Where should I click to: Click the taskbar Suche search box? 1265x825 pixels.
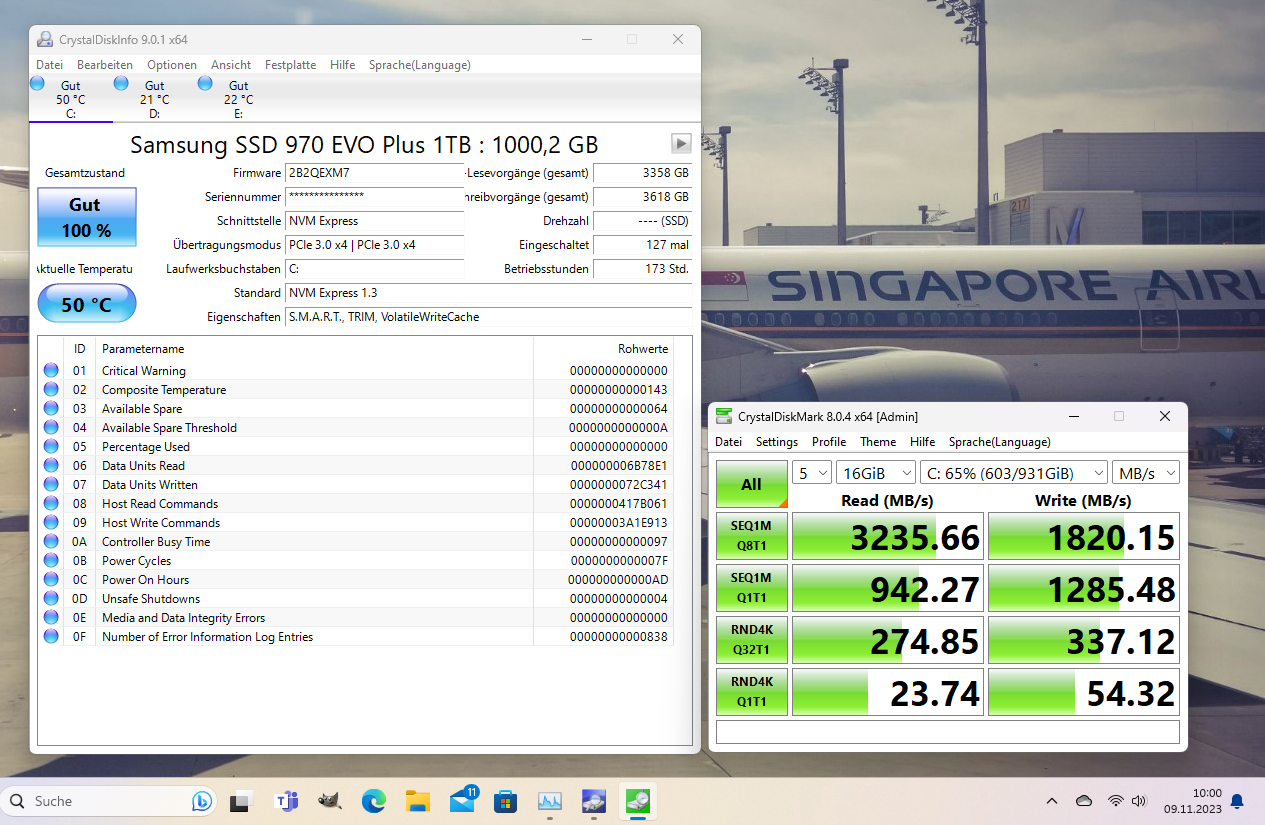pos(110,801)
